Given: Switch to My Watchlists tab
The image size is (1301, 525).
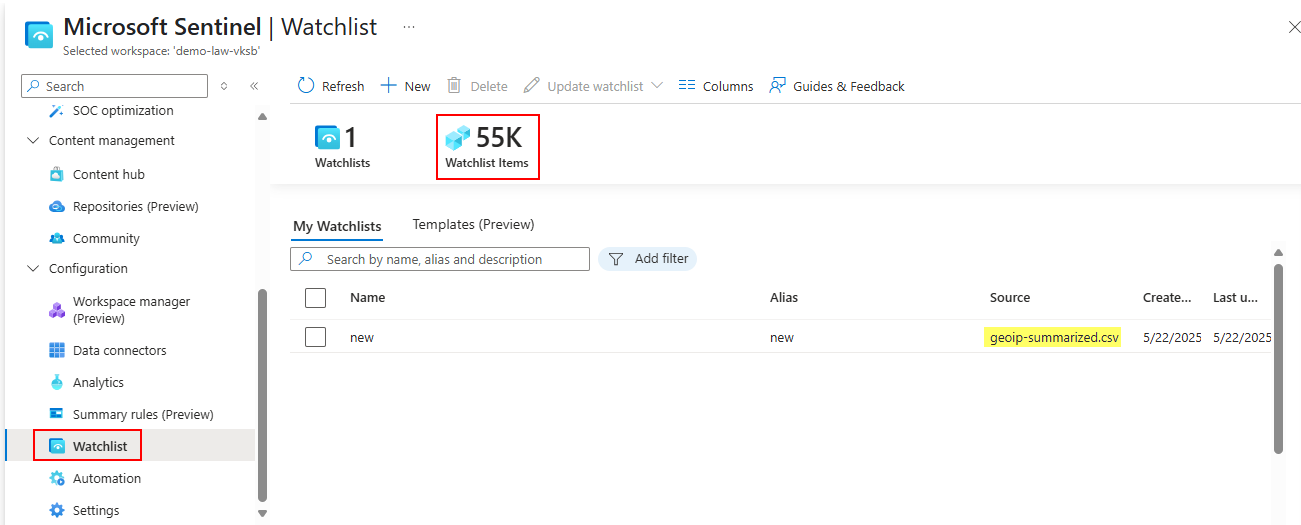Looking at the screenshot, I should coord(337,226).
